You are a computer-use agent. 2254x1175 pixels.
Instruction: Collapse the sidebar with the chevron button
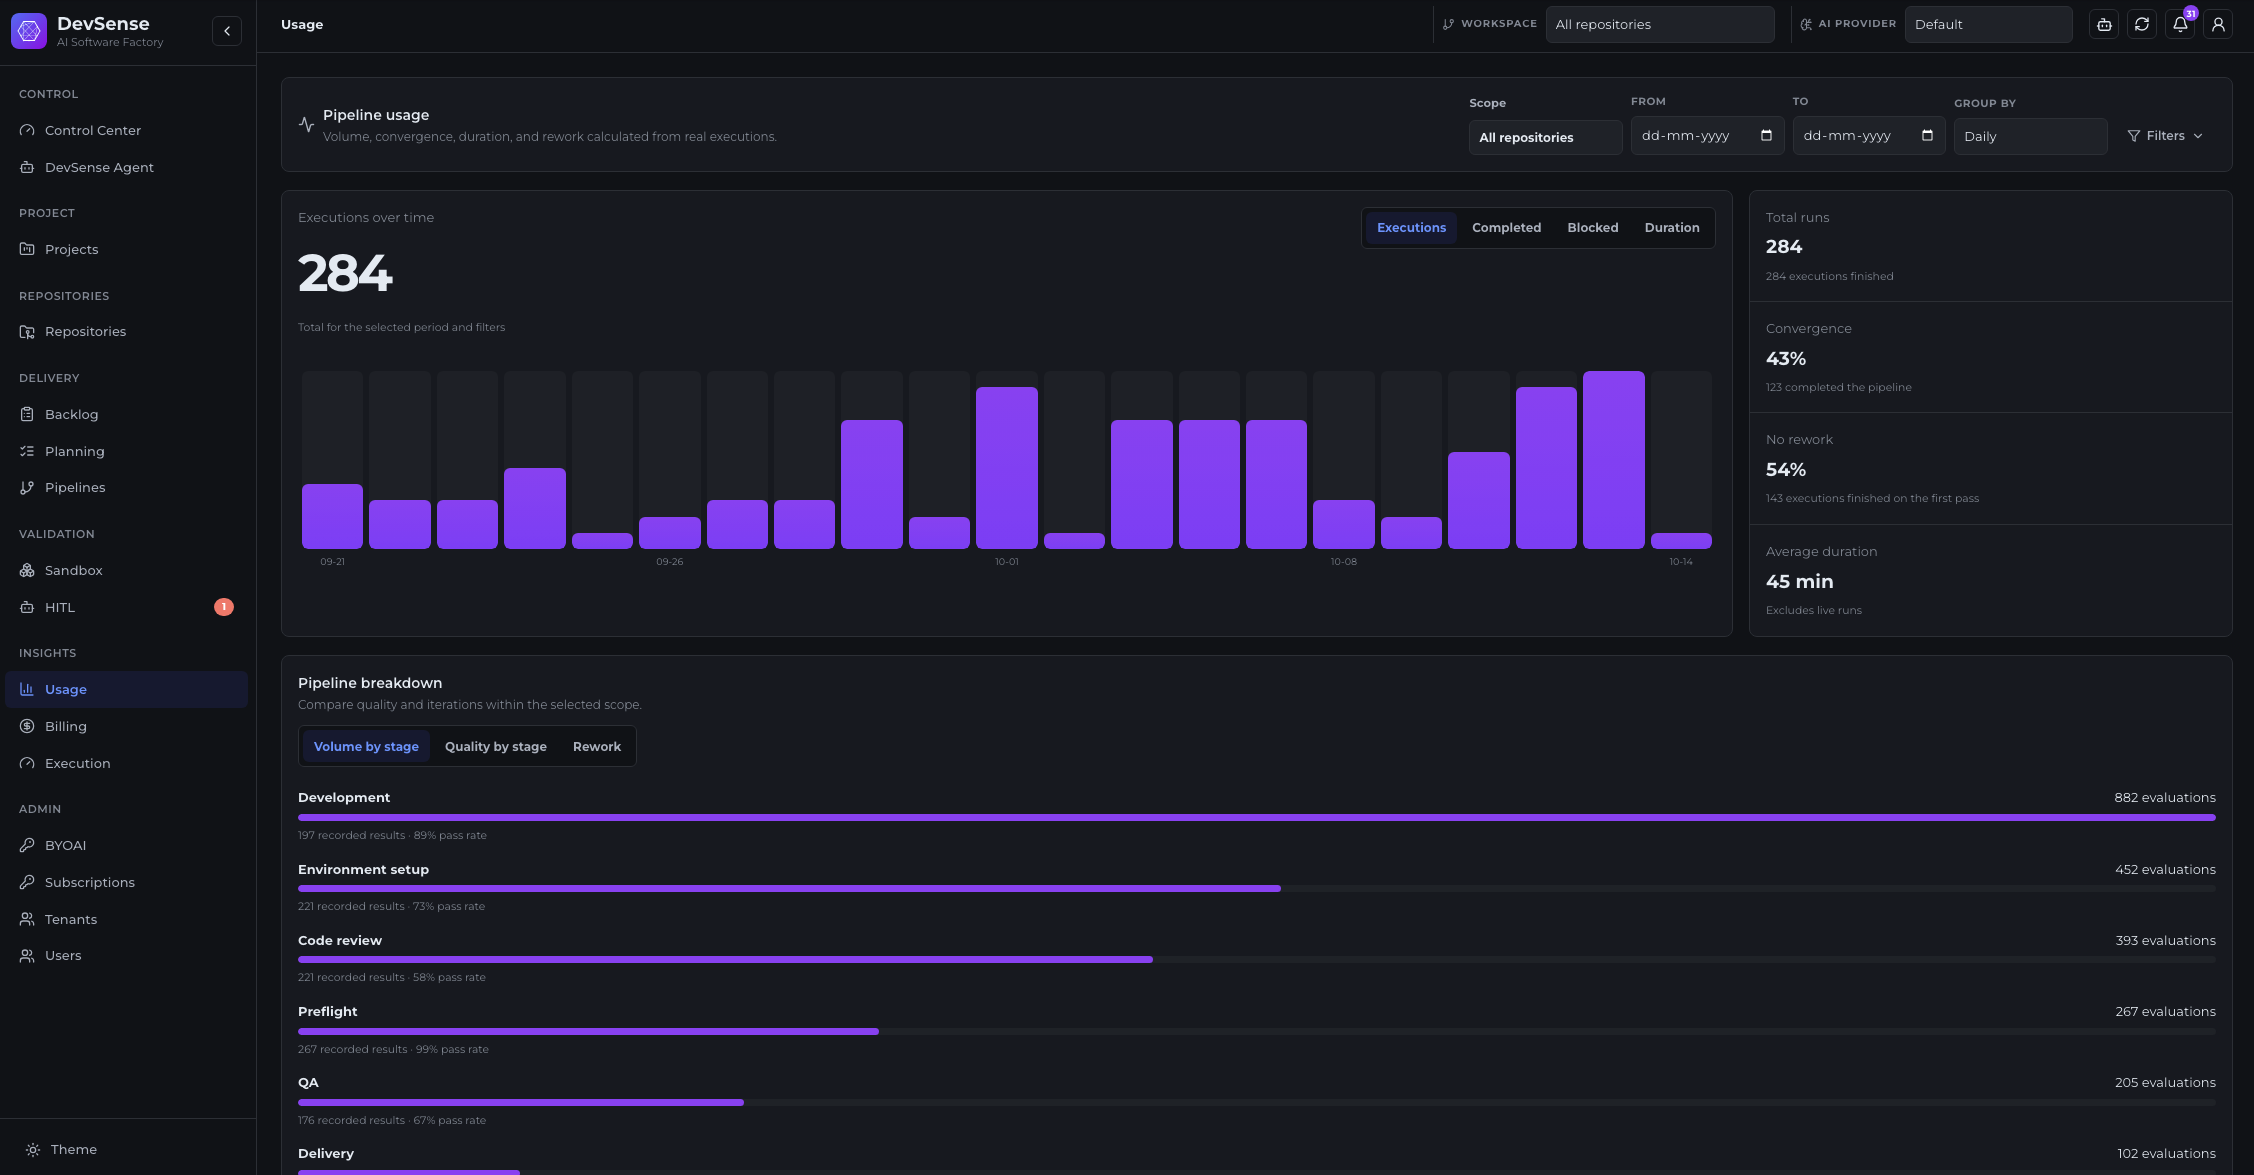tap(227, 31)
